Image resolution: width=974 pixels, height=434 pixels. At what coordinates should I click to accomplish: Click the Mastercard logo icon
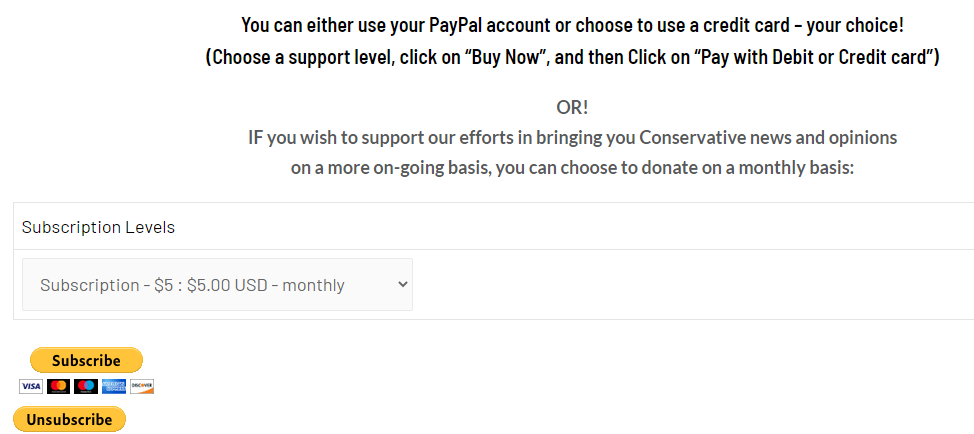(x=58, y=386)
